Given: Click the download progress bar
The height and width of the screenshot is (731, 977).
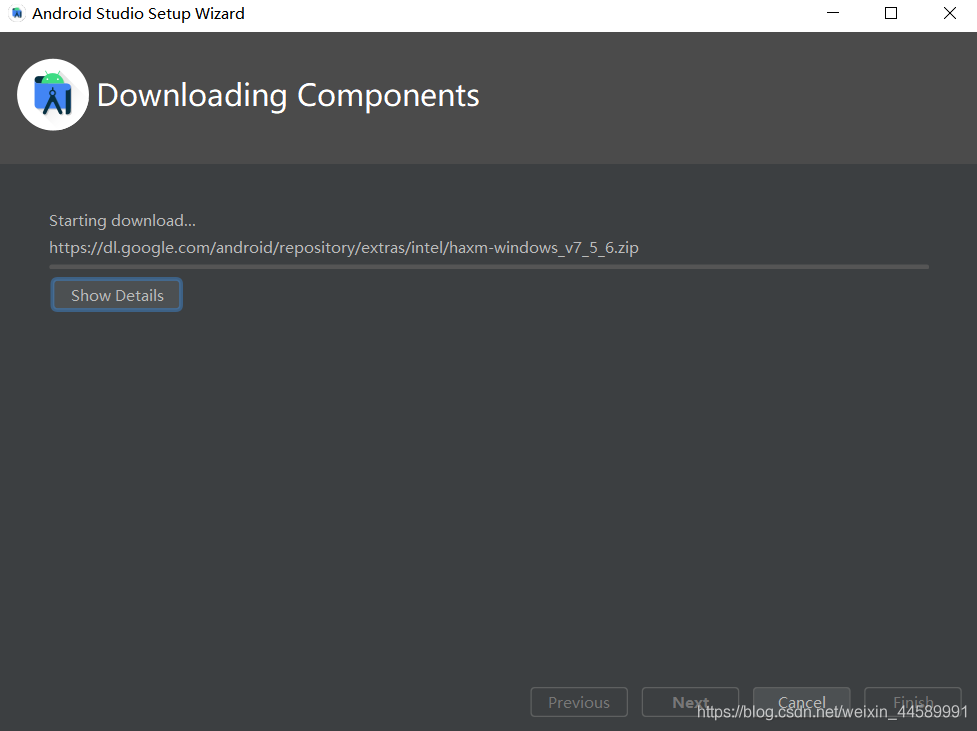Looking at the screenshot, I should coord(489,267).
